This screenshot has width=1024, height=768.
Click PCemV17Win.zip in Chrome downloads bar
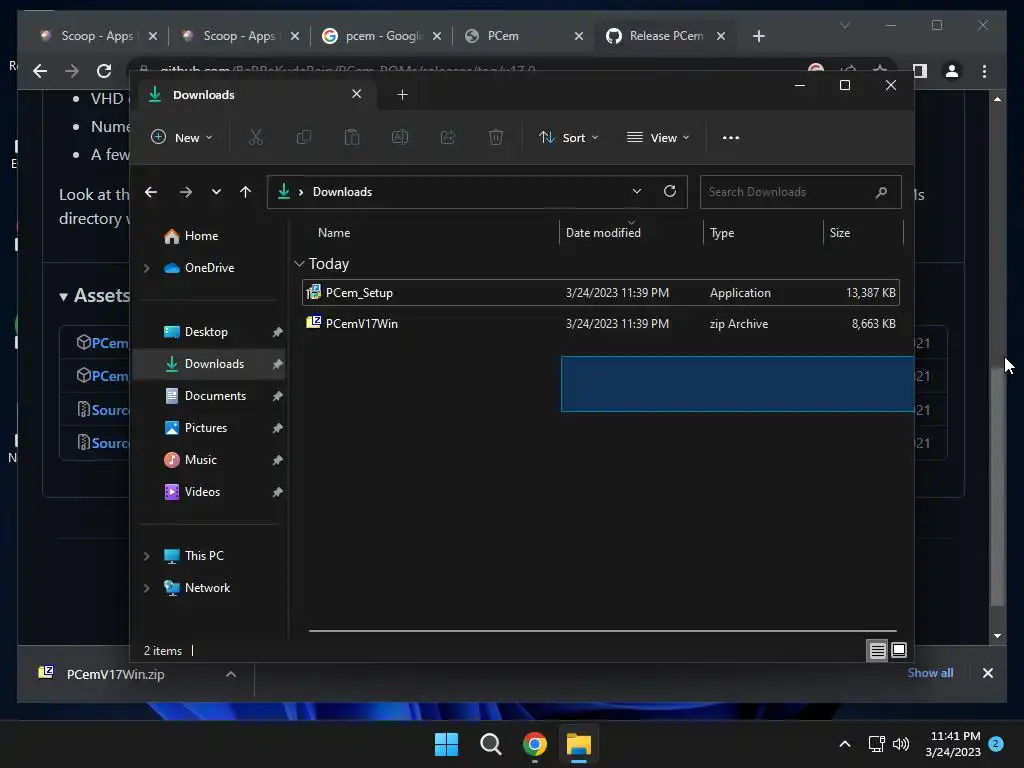(115, 674)
